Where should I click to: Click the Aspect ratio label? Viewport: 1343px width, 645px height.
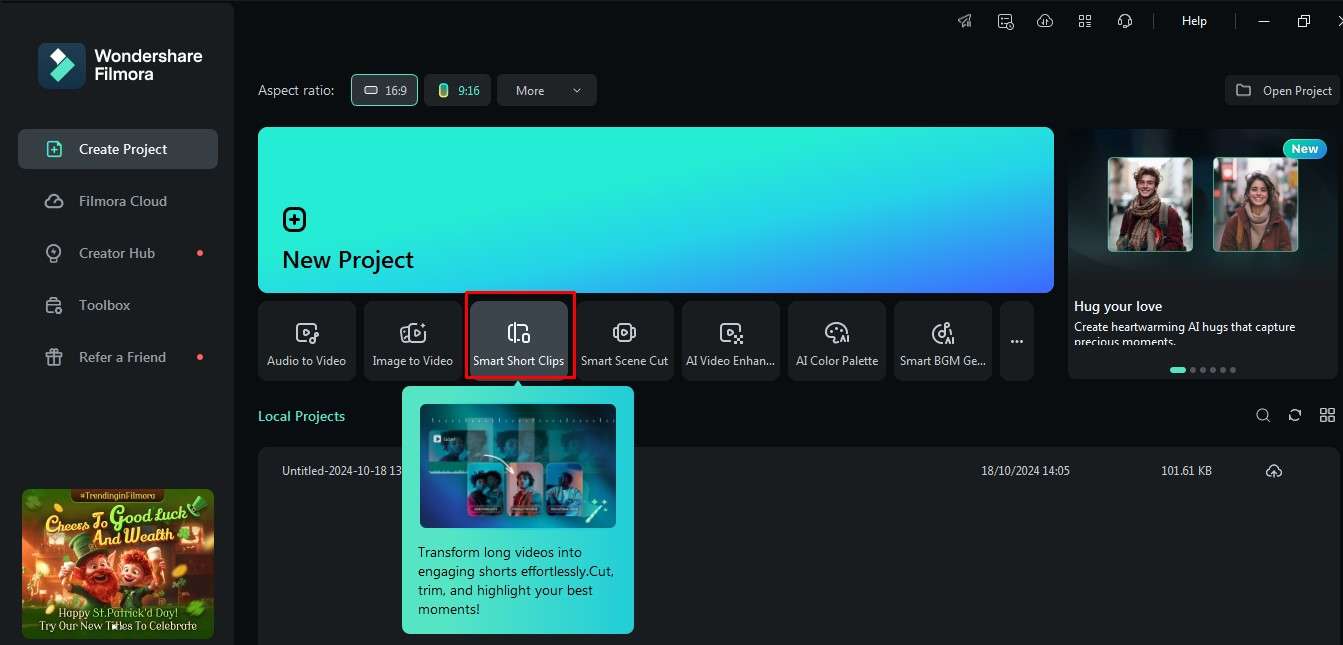[297, 90]
